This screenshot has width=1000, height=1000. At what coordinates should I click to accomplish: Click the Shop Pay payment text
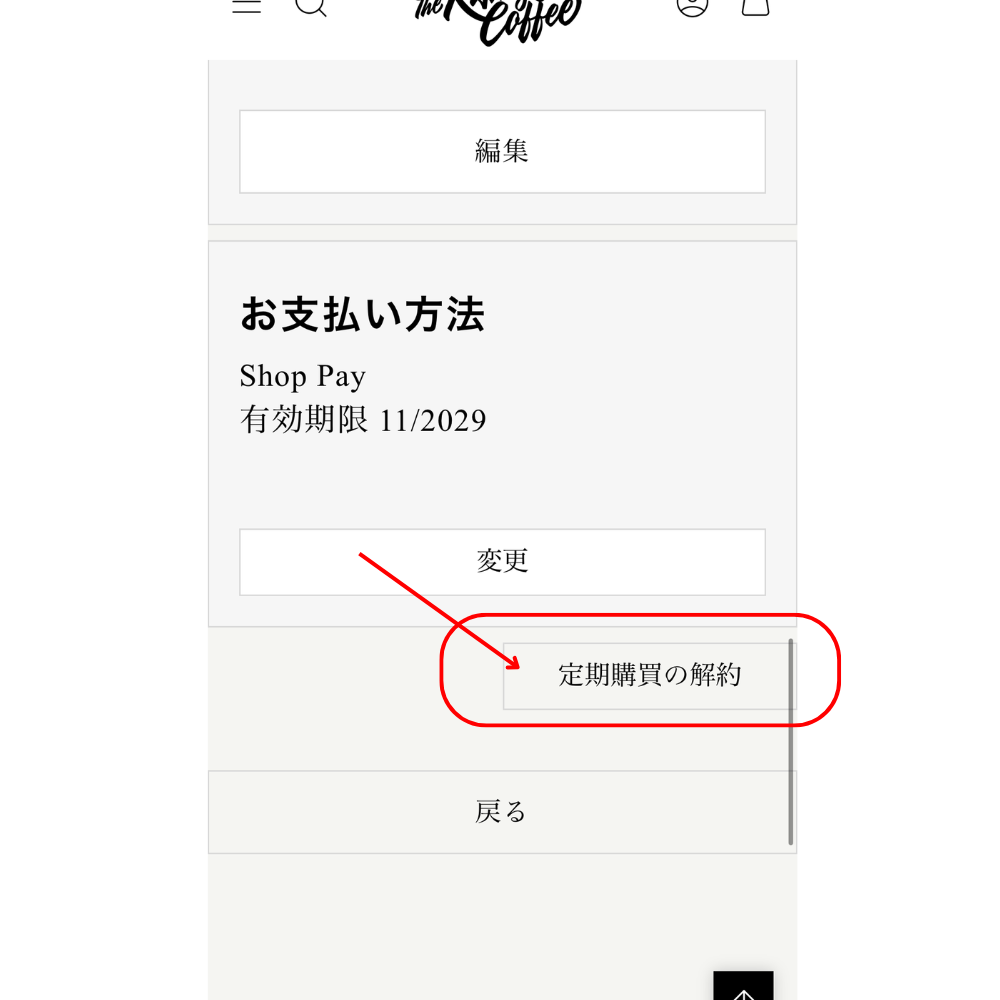303,376
